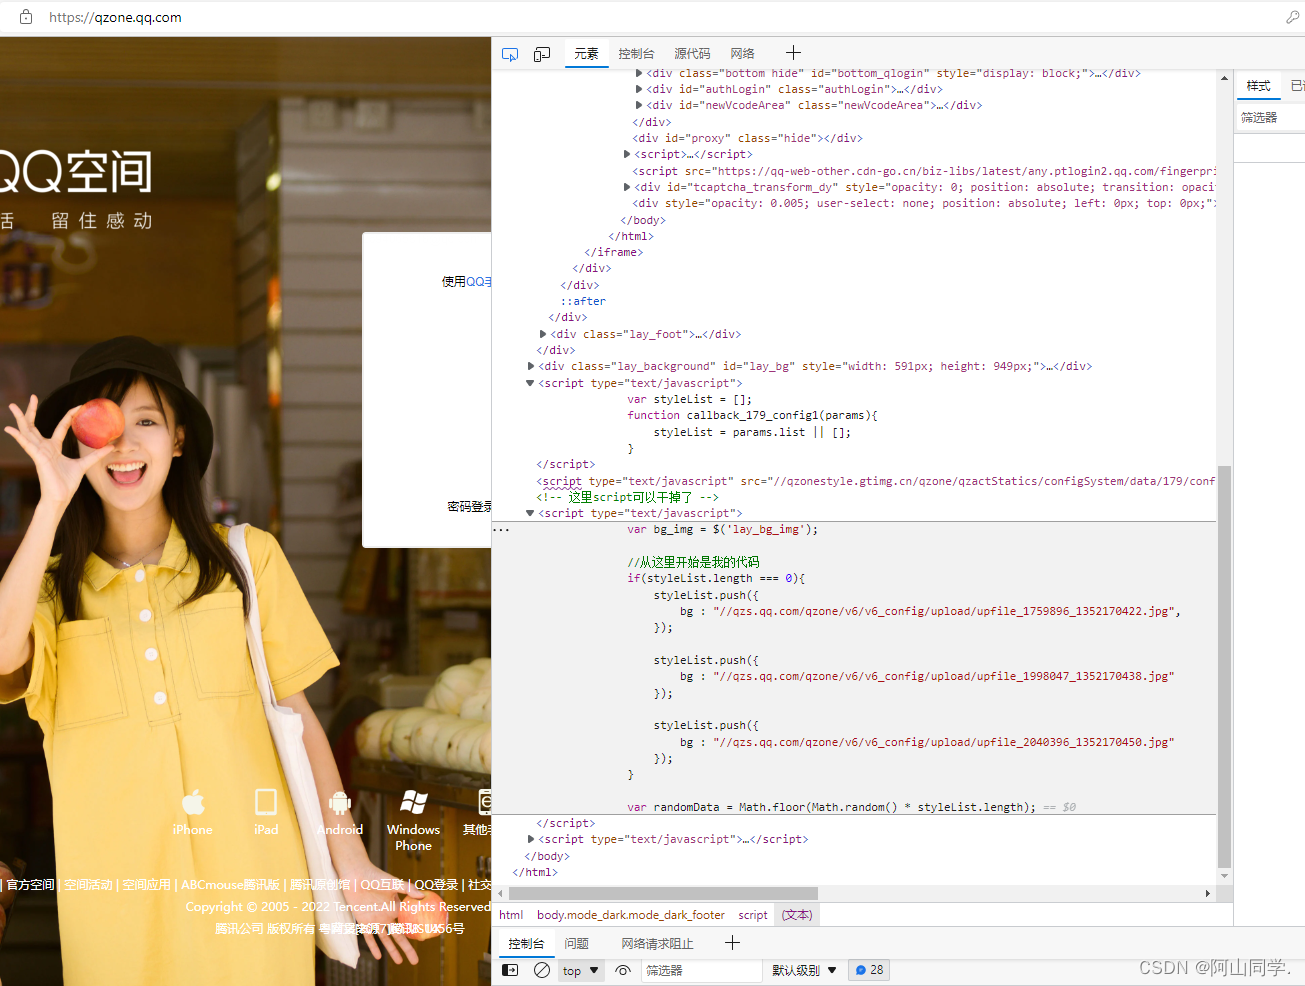Click the lock icon in address bar
The width and height of the screenshot is (1305, 986).
pos(26,17)
